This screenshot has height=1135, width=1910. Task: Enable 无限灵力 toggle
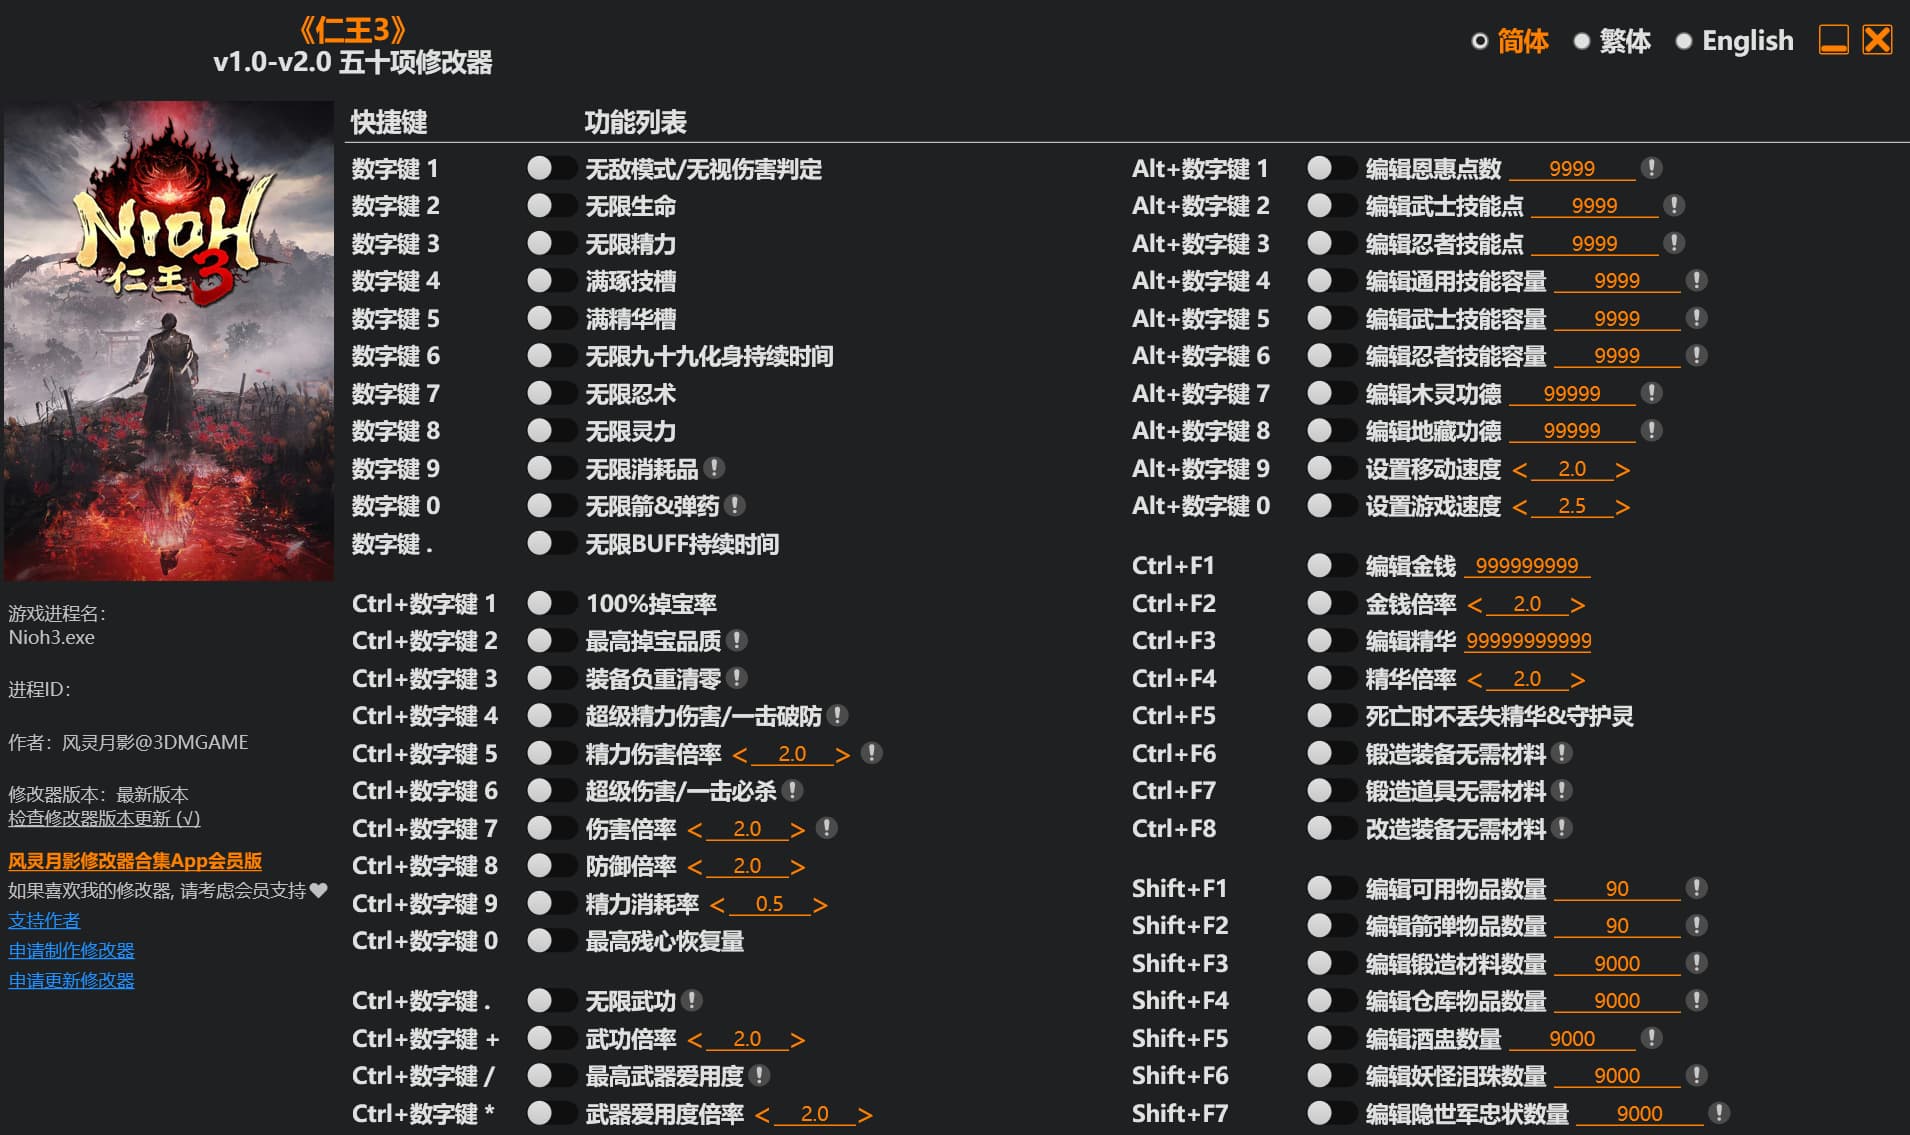(x=551, y=430)
